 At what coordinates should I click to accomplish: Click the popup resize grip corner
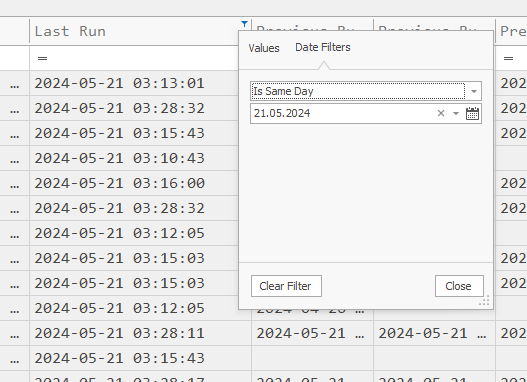coord(484,300)
